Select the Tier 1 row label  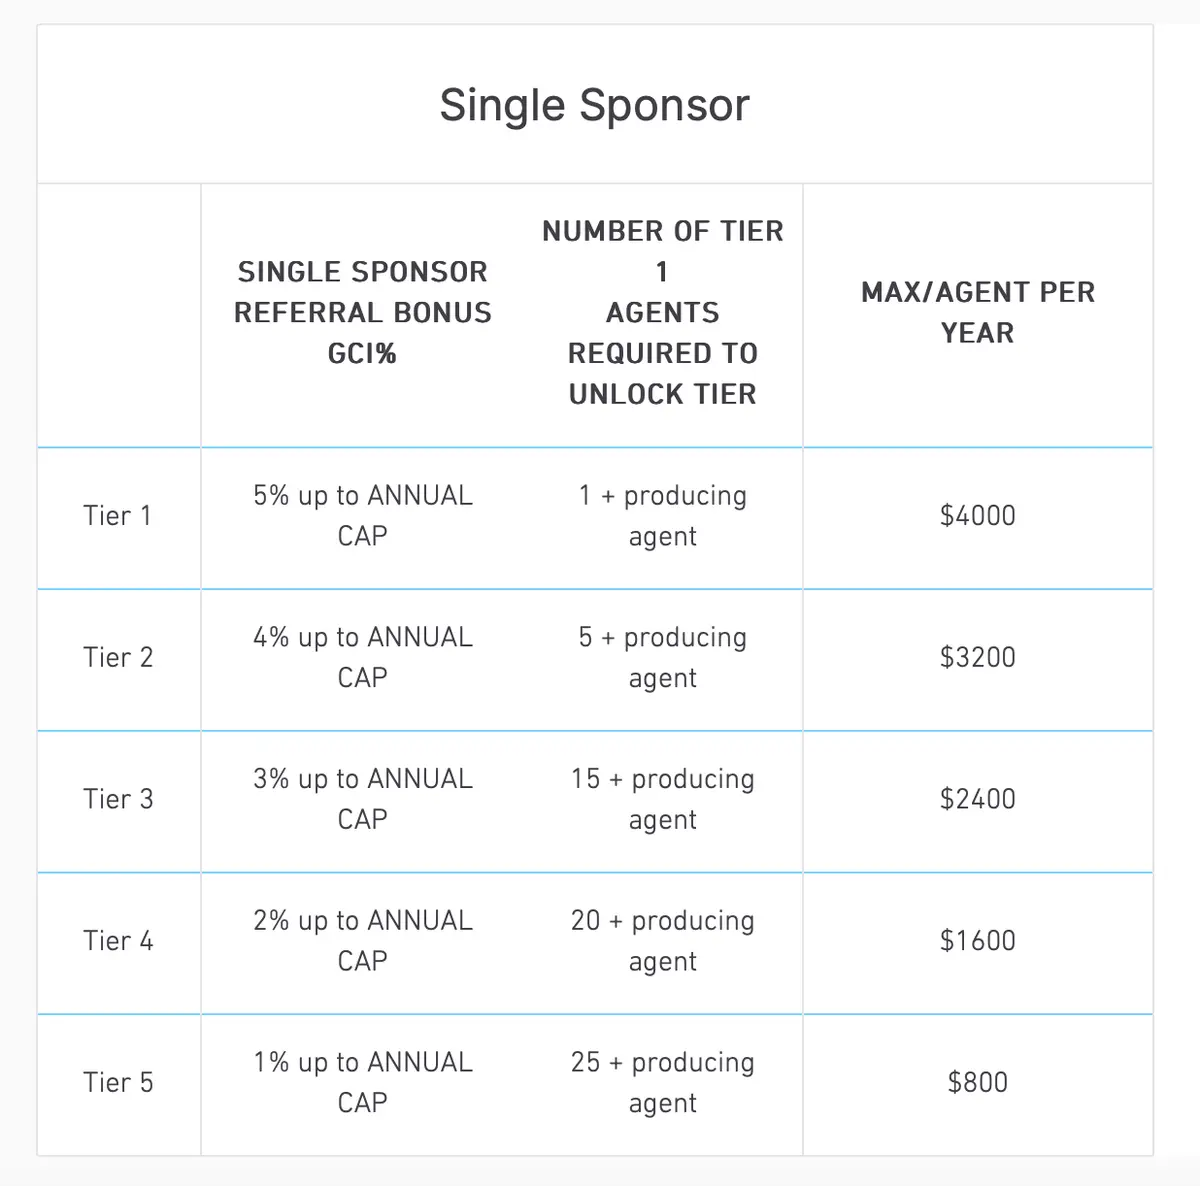pos(118,516)
